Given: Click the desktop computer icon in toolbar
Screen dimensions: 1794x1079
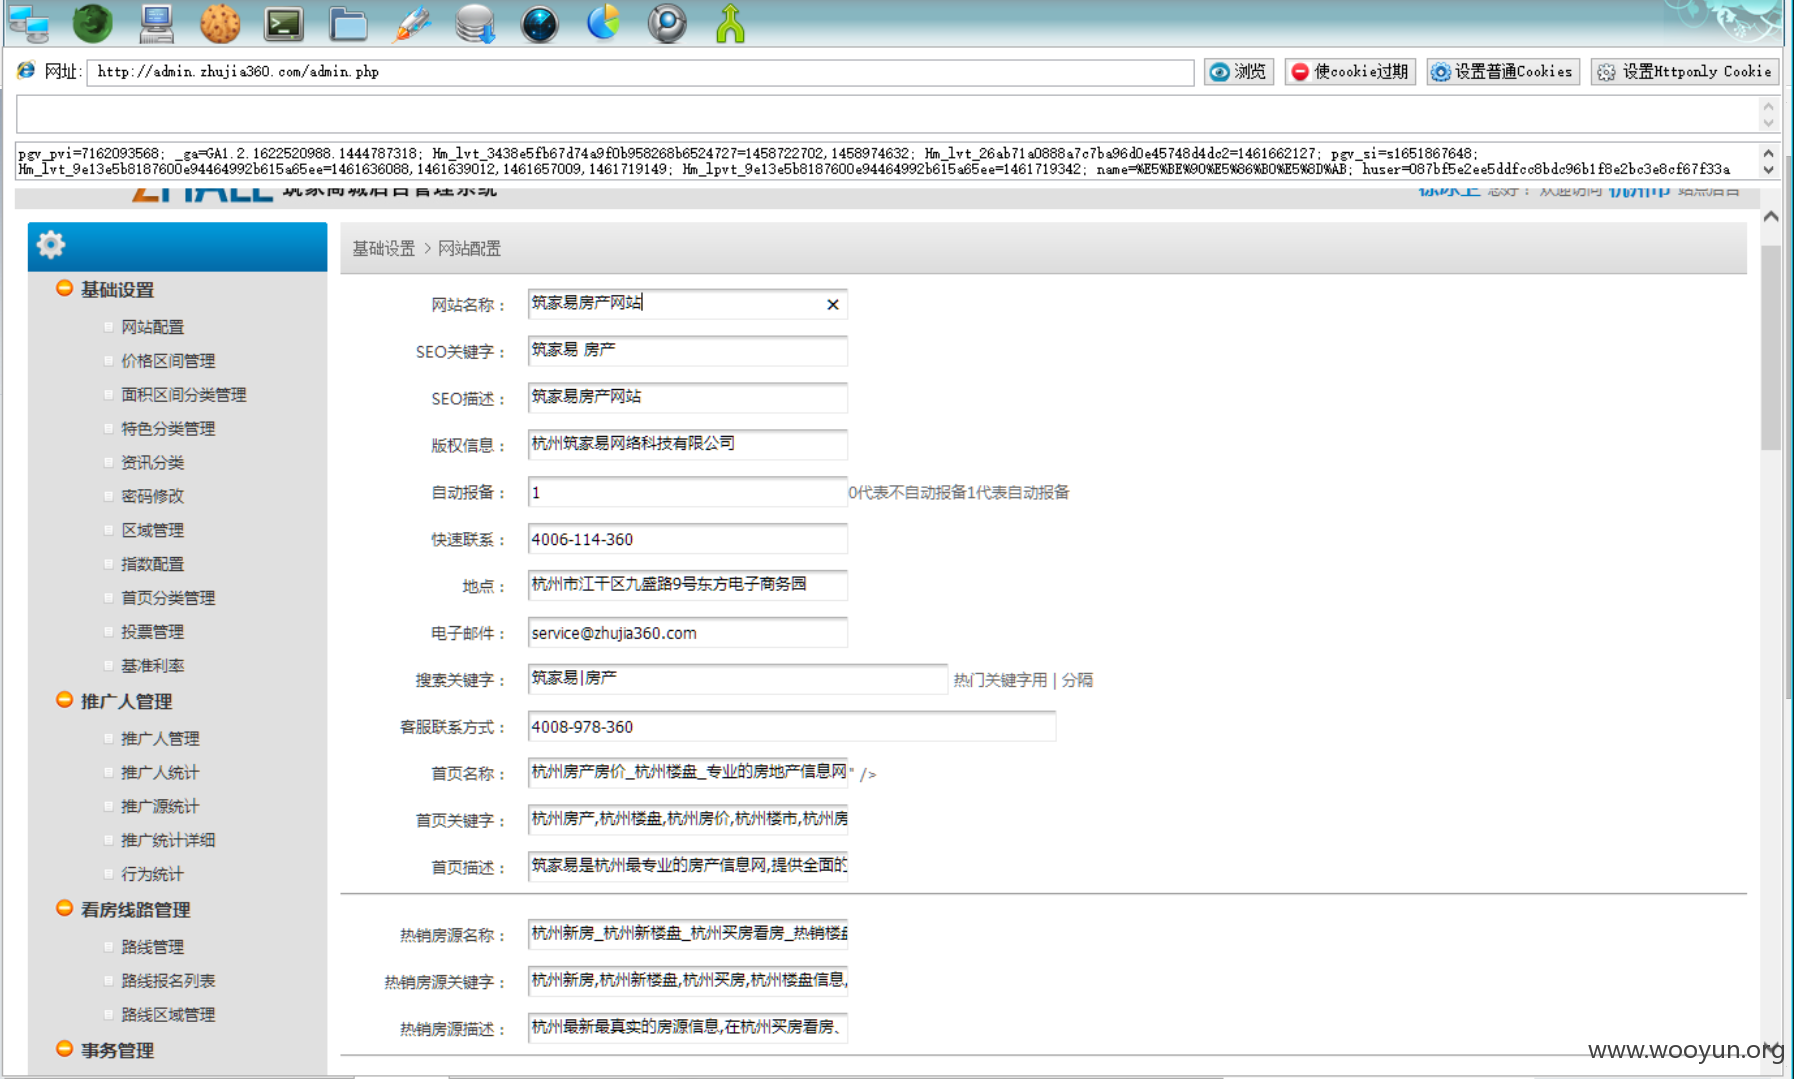Looking at the screenshot, I should coord(157,23).
